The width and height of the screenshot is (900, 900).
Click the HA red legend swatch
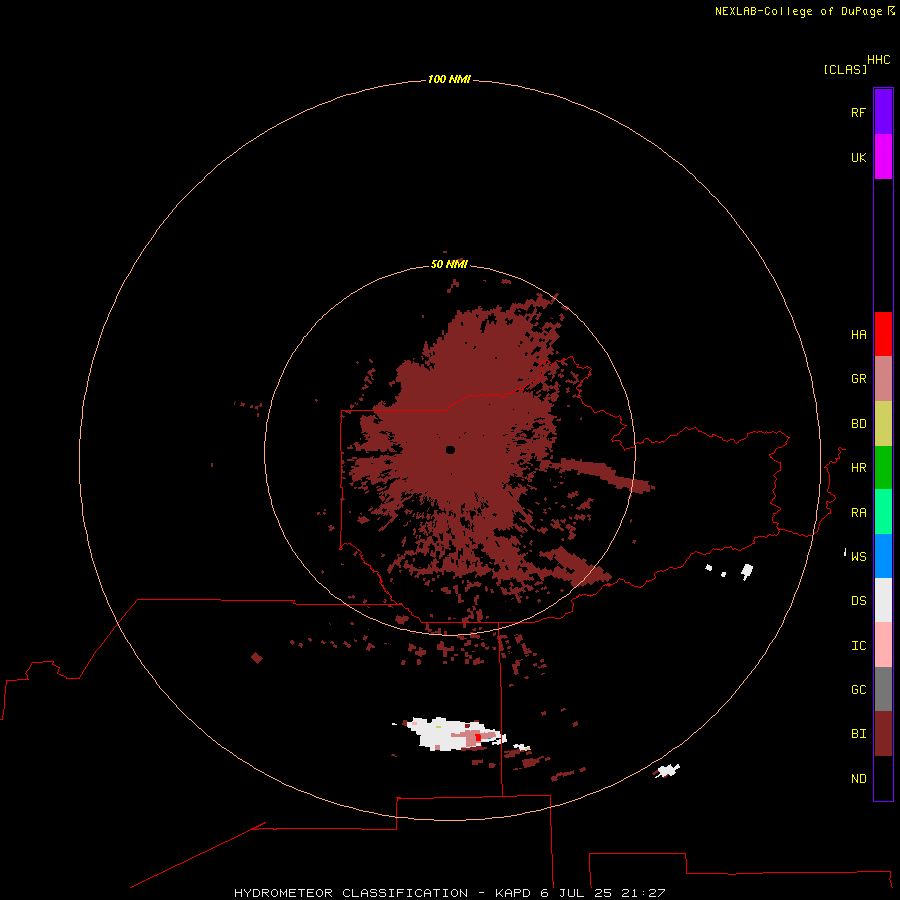pos(883,334)
